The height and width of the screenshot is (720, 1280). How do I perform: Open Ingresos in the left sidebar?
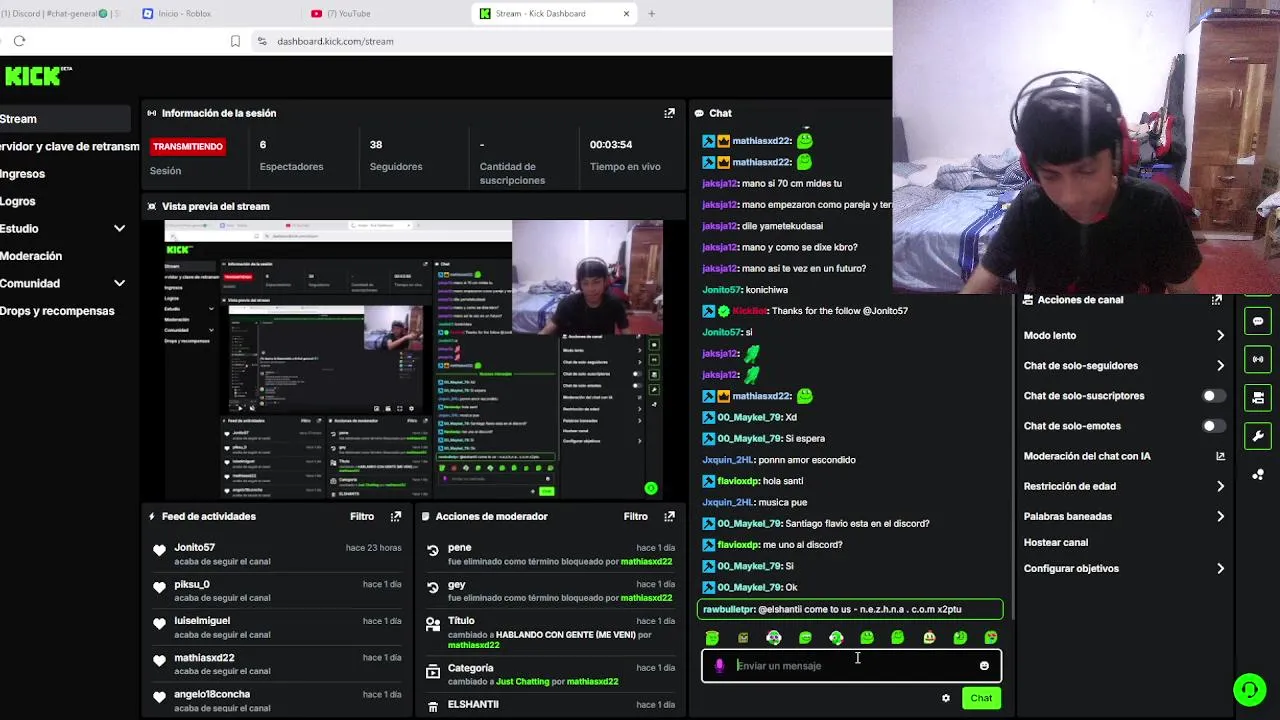point(23,174)
